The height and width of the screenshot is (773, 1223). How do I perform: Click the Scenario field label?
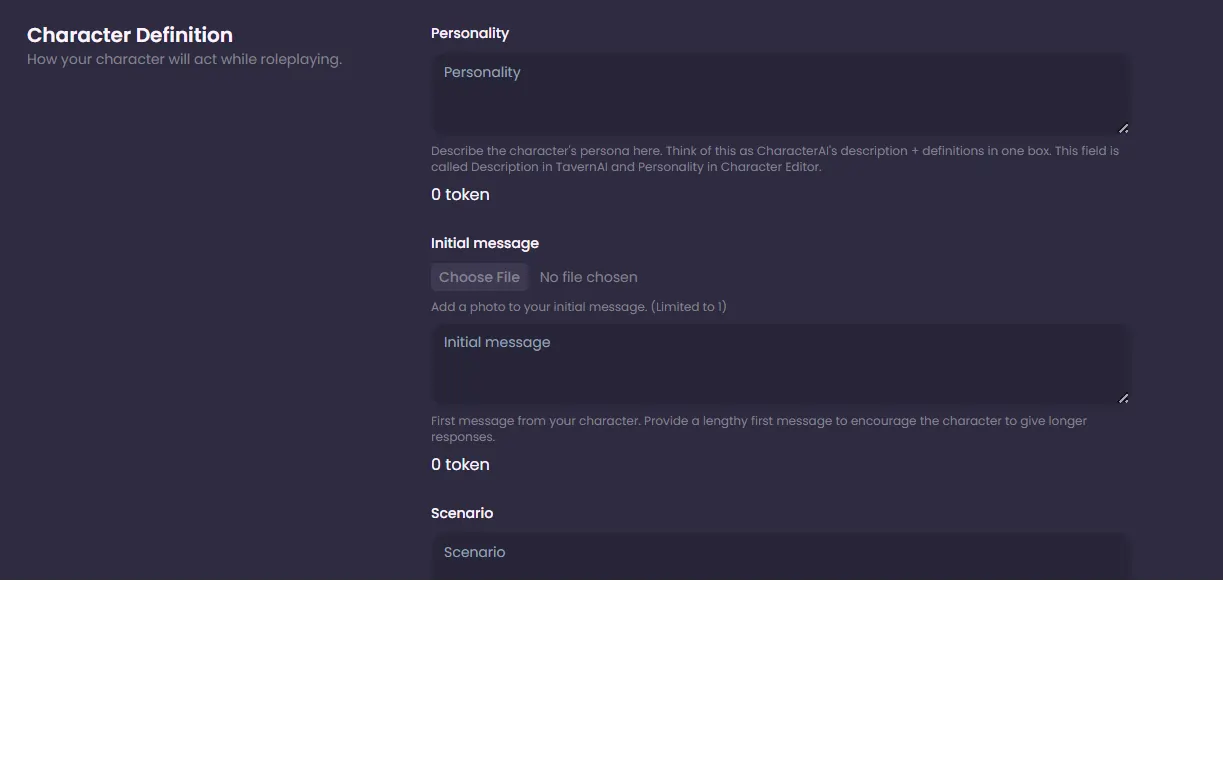coord(461,513)
